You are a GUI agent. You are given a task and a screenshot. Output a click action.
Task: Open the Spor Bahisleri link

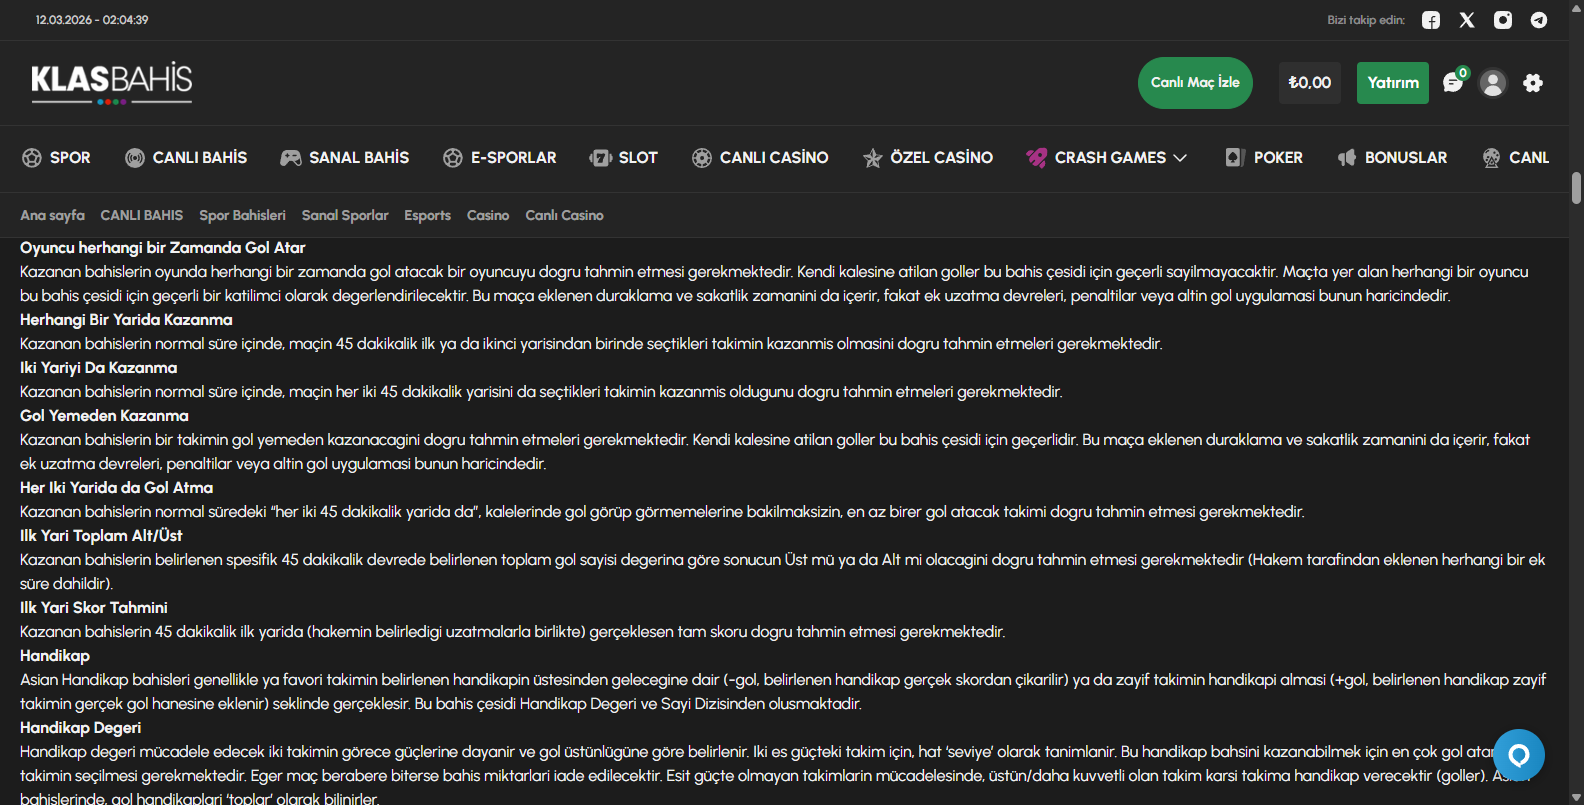tap(242, 215)
